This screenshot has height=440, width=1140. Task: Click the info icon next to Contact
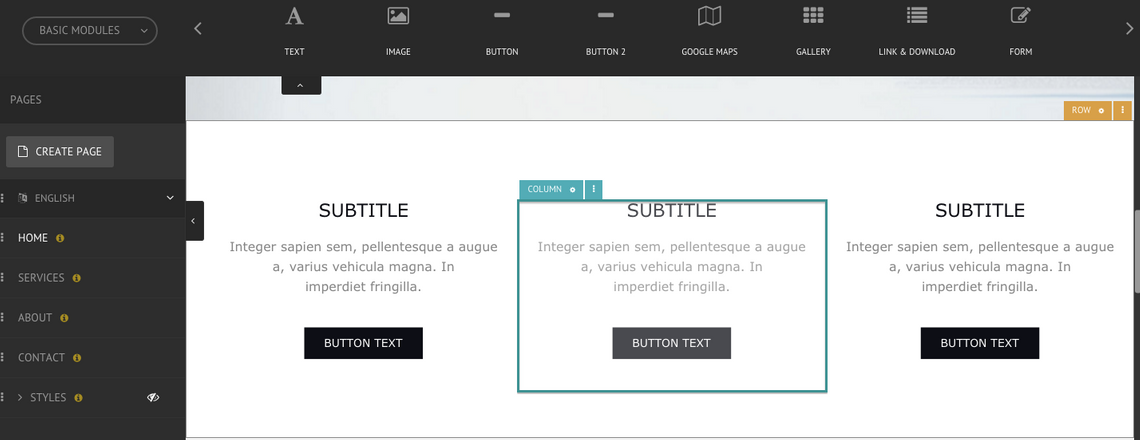(x=77, y=358)
